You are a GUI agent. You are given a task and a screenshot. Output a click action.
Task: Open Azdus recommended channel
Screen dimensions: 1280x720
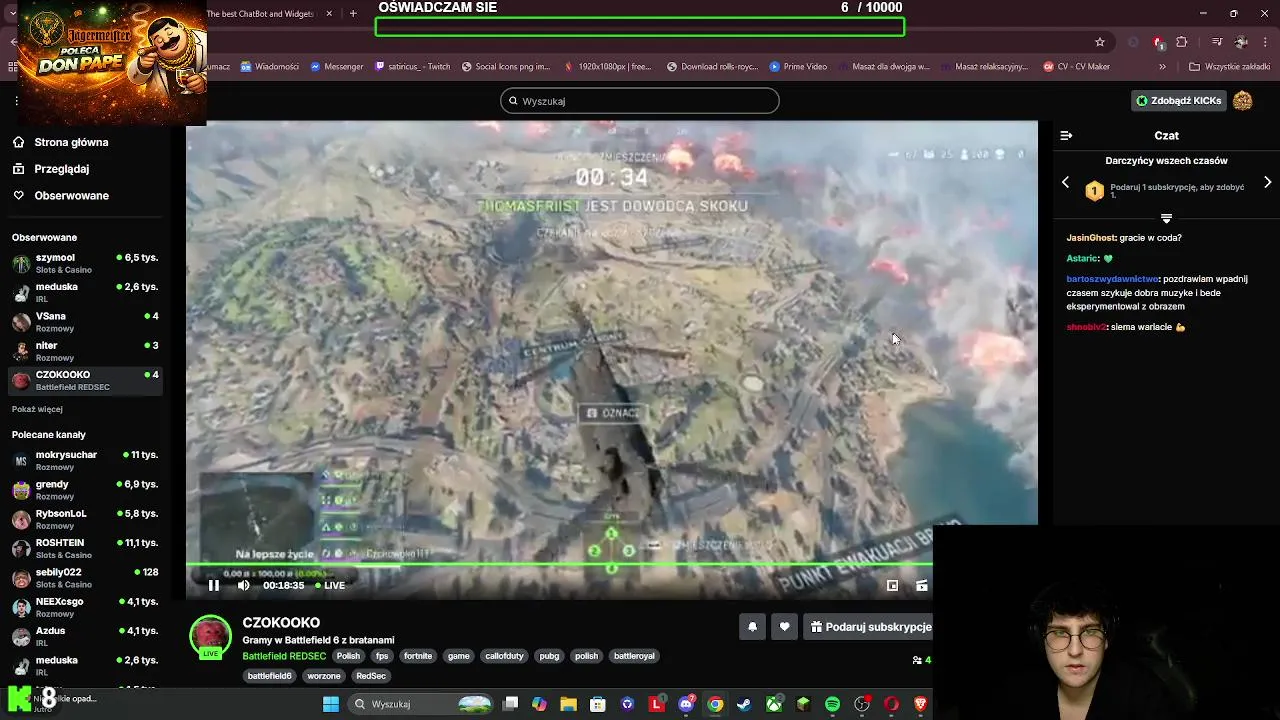[84, 636]
